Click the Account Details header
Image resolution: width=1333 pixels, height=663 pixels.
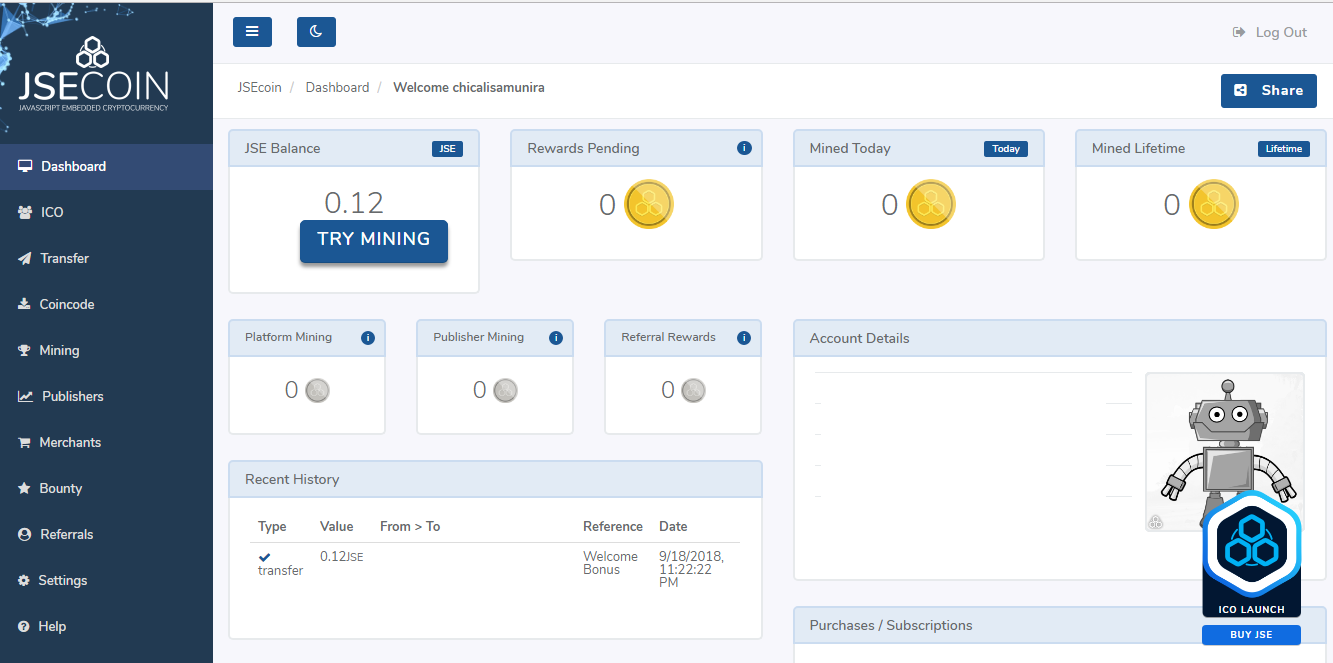coord(1059,339)
